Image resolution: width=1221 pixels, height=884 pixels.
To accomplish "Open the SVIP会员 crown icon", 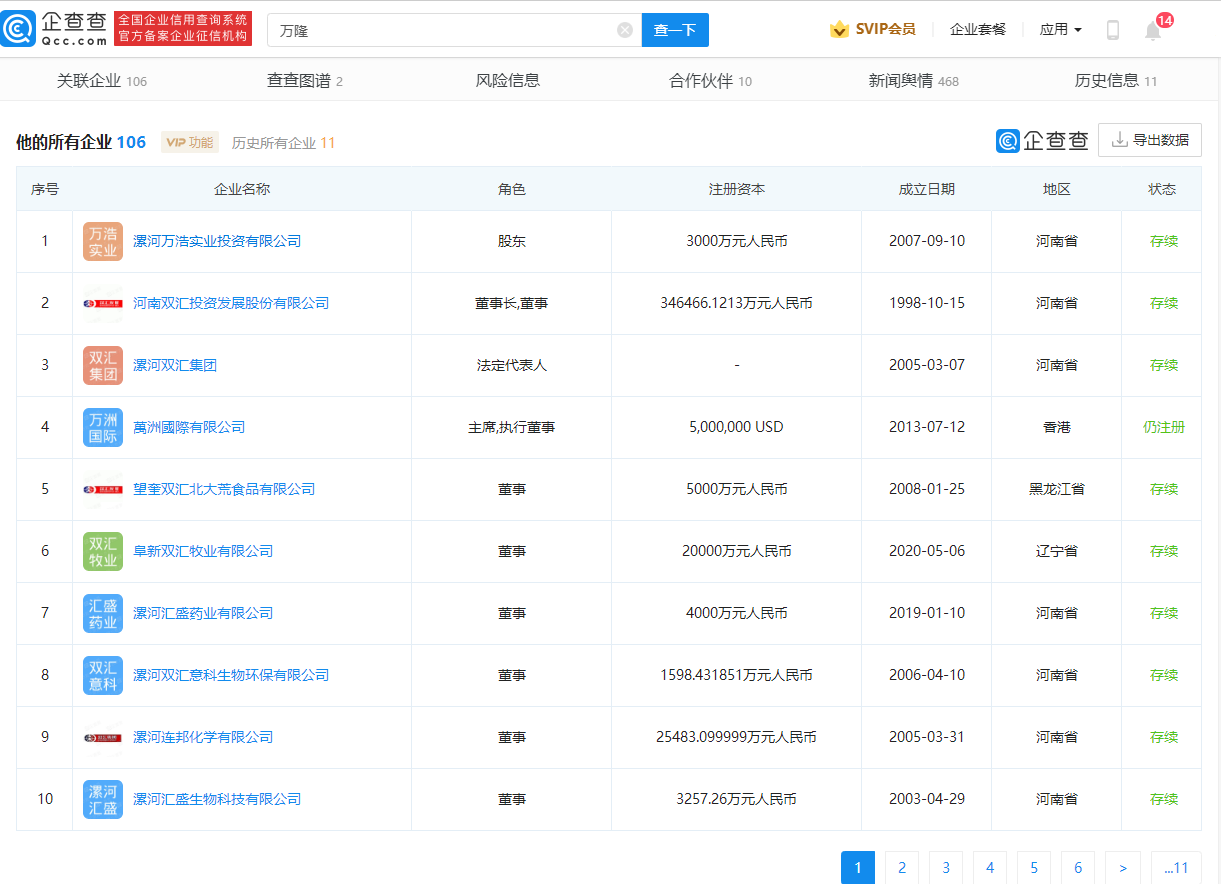I will click(x=841, y=29).
